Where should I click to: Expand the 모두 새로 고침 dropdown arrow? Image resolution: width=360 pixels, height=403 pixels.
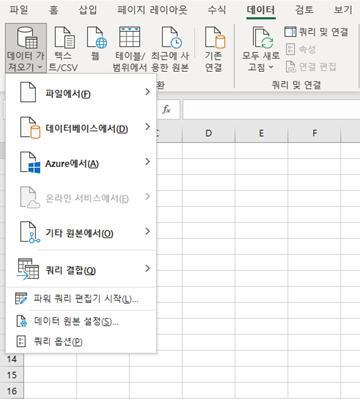pyautogui.click(x=271, y=67)
